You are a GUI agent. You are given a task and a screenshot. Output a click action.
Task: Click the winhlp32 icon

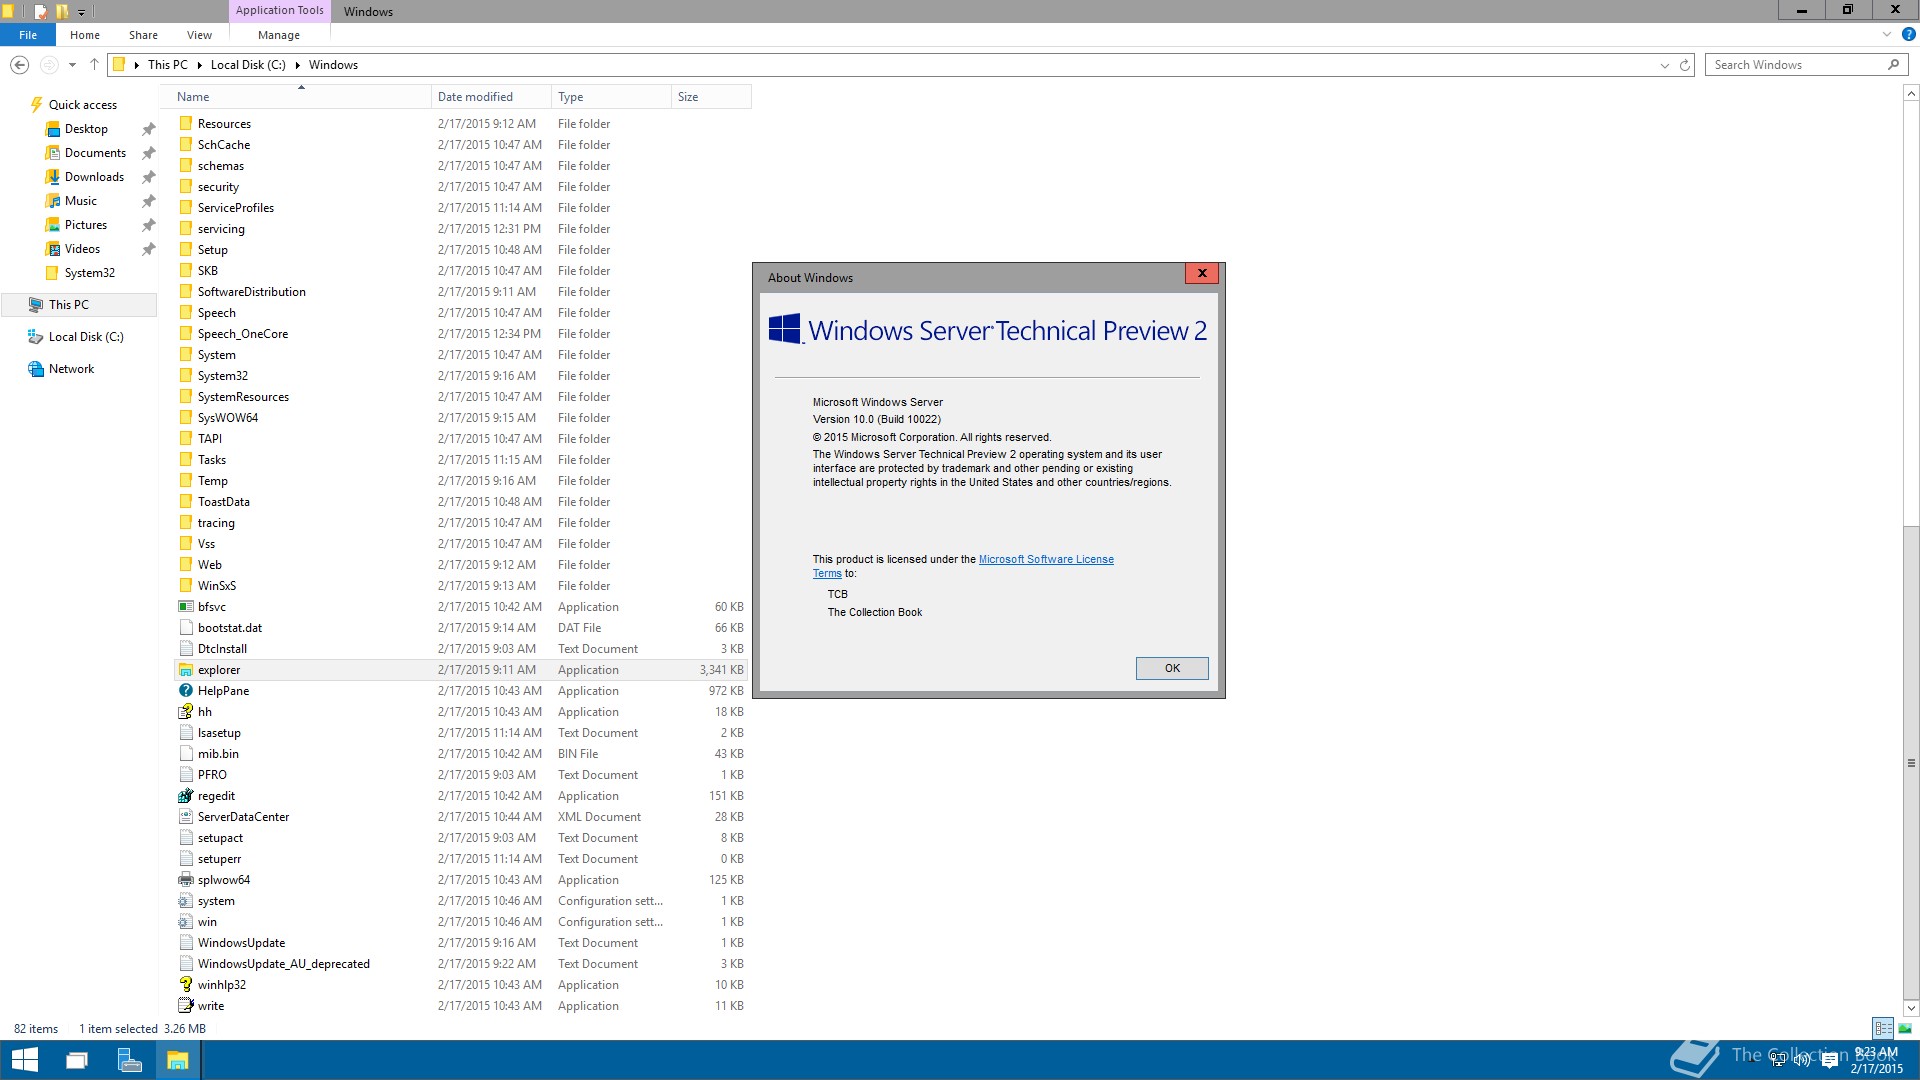pos(186,985)
